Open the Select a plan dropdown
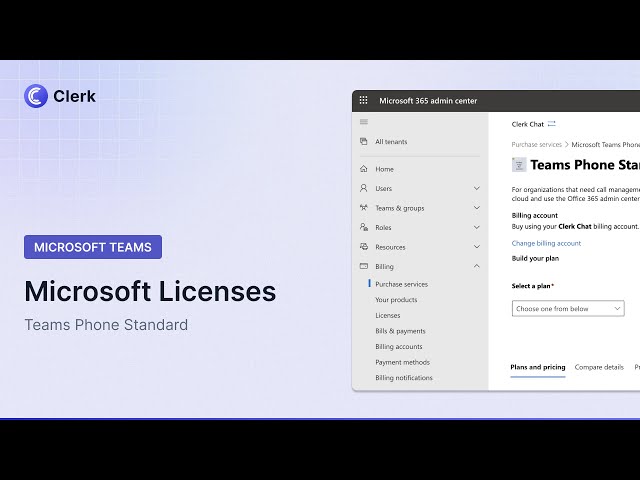 568,309
